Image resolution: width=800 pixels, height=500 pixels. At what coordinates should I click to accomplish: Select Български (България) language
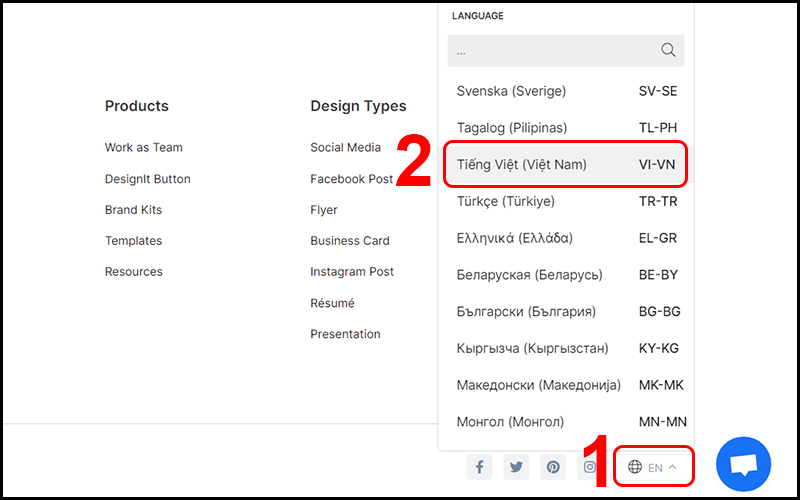click(x=566, y=311)
